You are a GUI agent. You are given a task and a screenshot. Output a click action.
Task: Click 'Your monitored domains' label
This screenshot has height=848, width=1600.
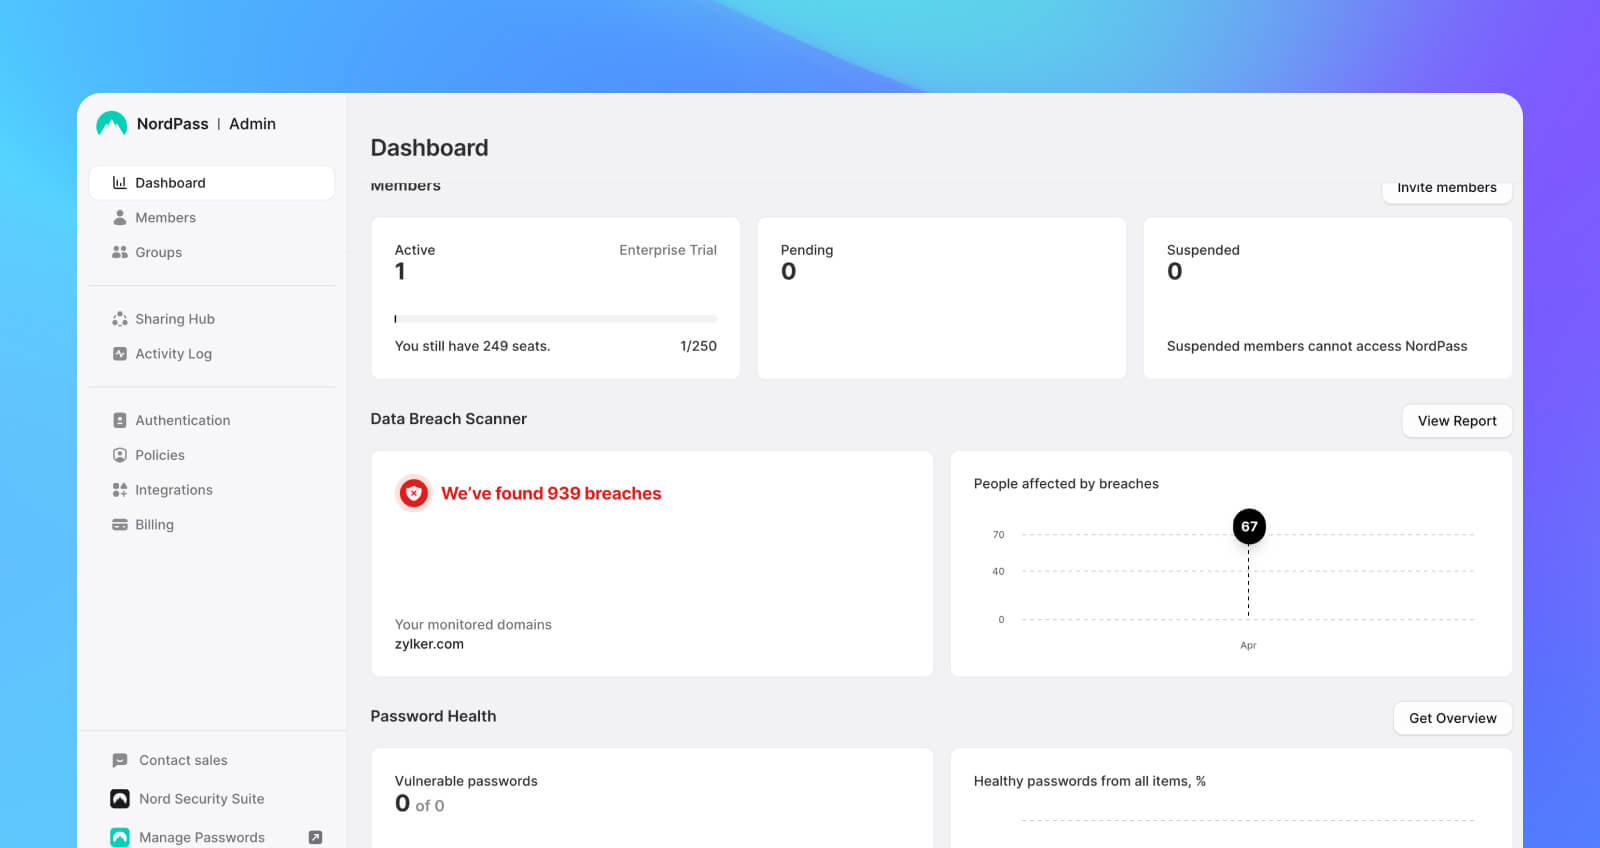(473, 625)
